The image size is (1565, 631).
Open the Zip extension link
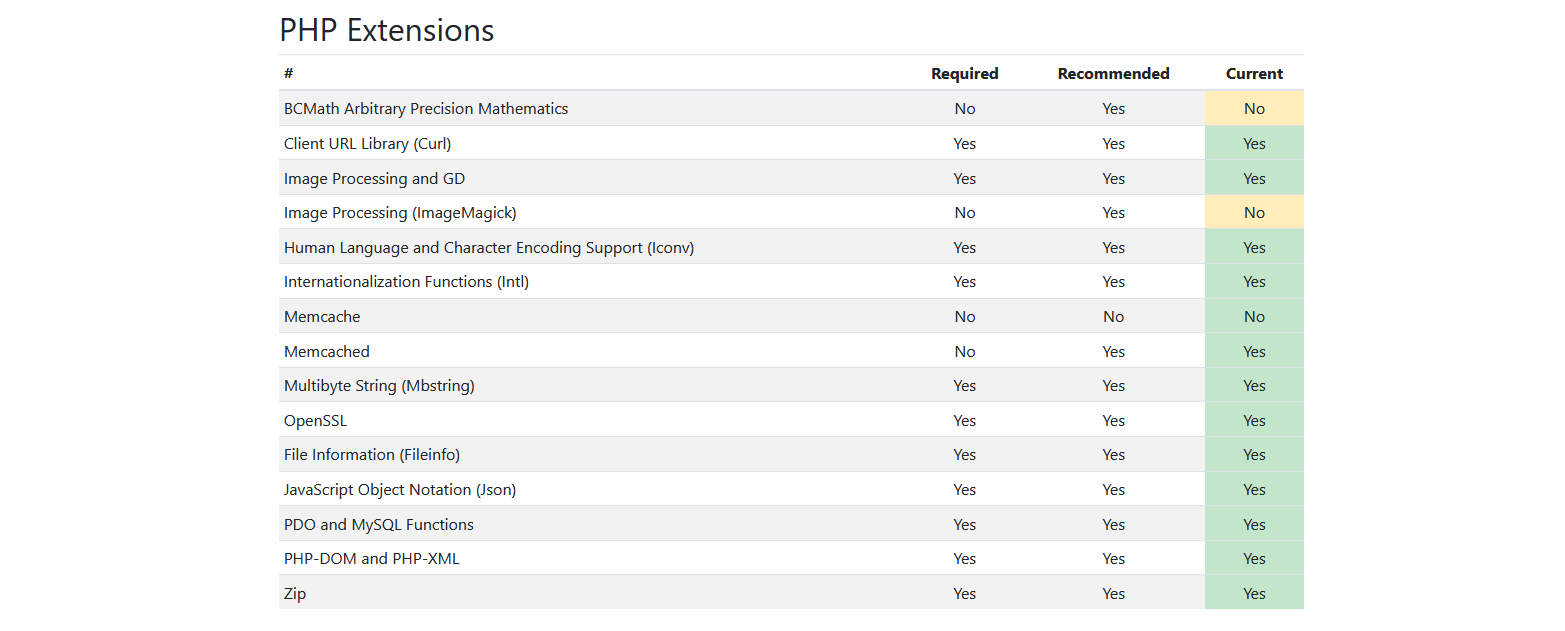[294, 593]
